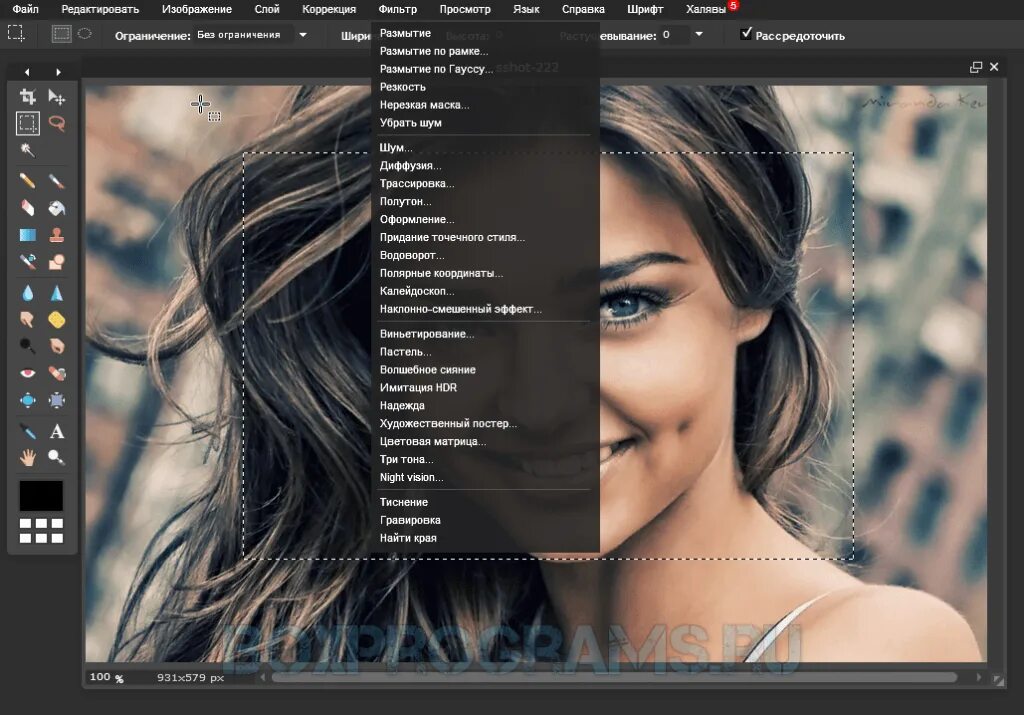Close the Фильтр menu
Viewport: 1024px width, 715px height.
click(397, 9)
